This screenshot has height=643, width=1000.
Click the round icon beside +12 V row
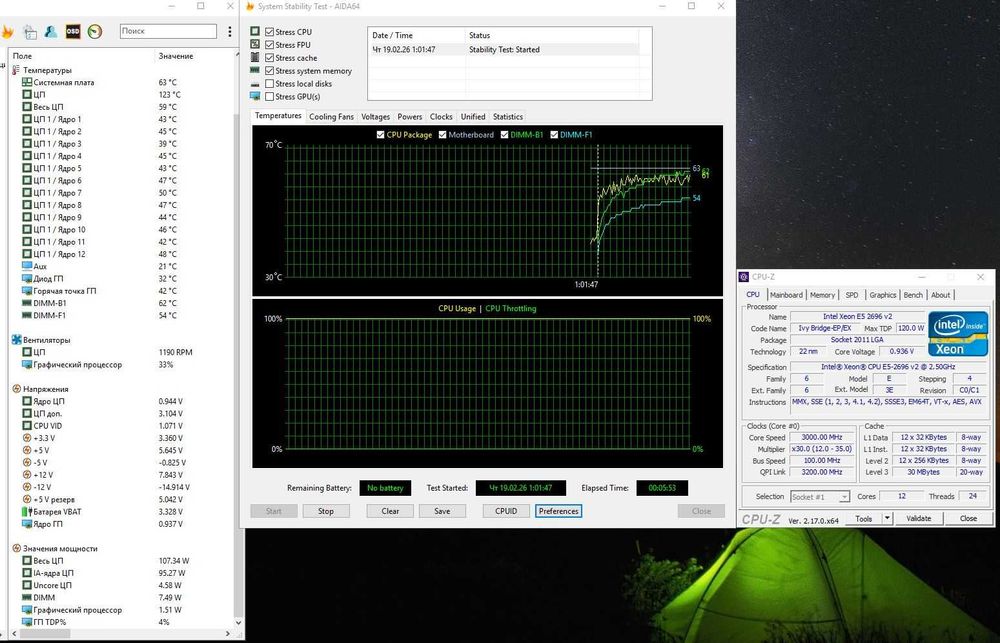click(x=27, y=475)
